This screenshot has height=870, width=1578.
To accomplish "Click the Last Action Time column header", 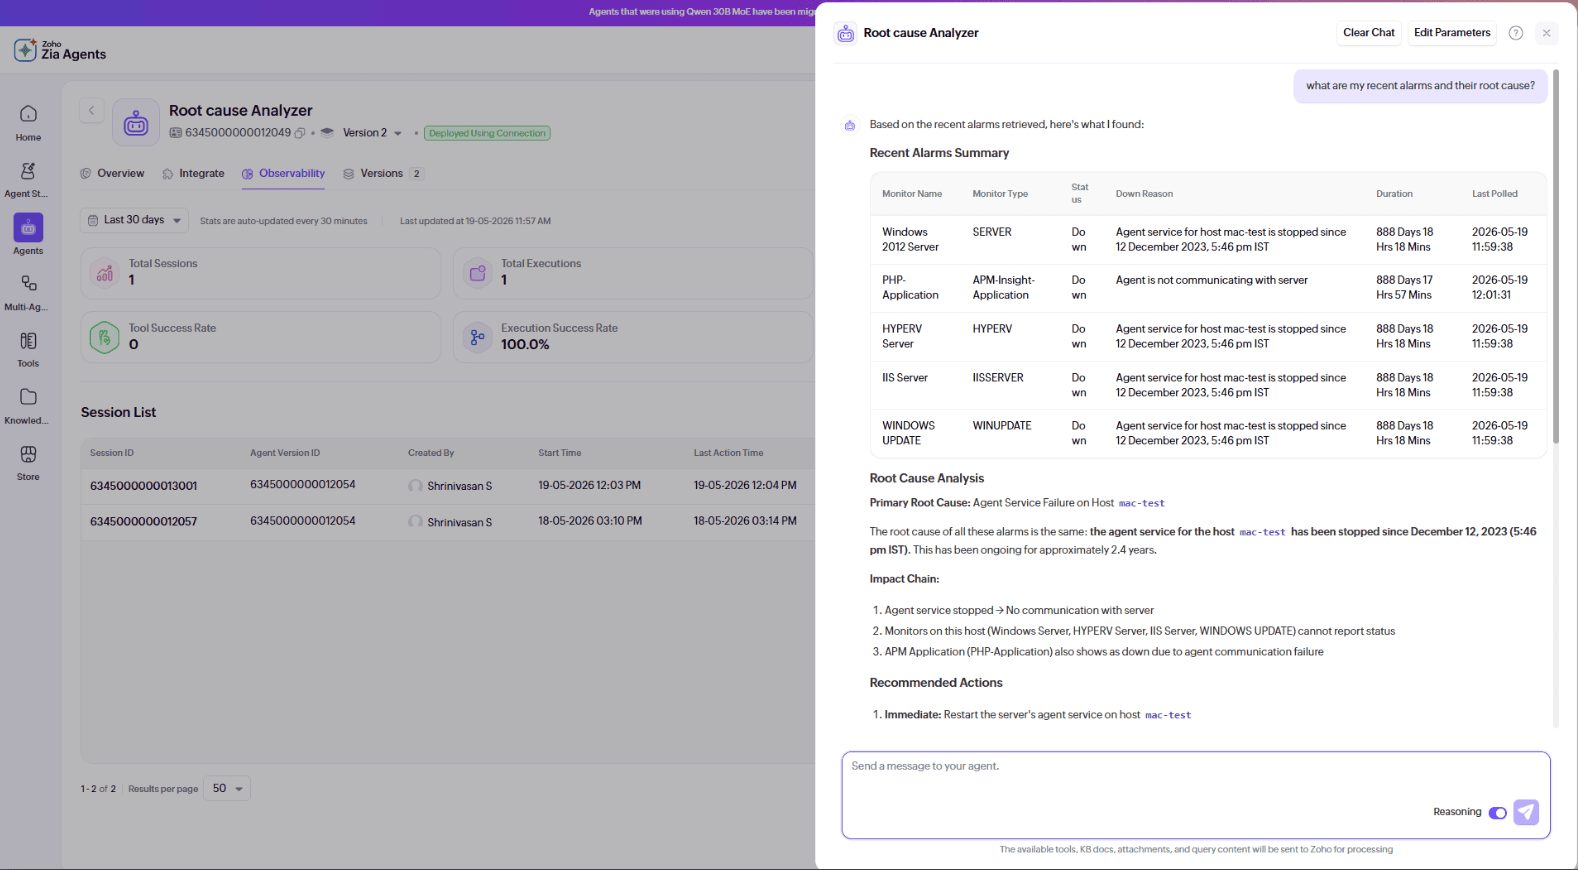I will pos(729,453).
